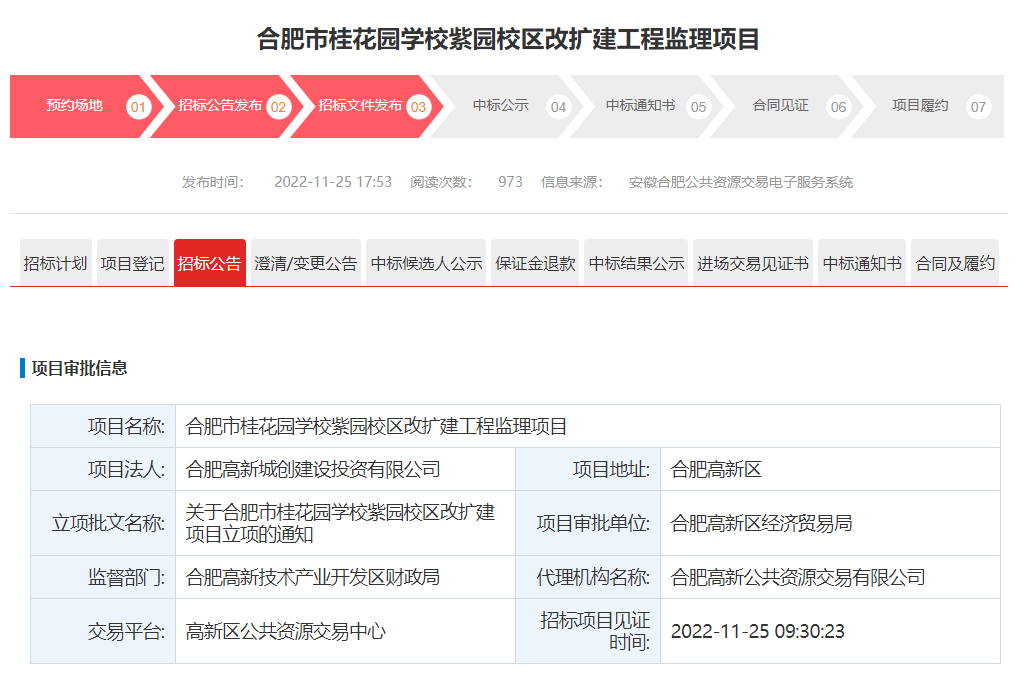The height and width of the screenshot is (698, 1016).
Task: Open the 合同及履约 tab
Action: [955, 263]
